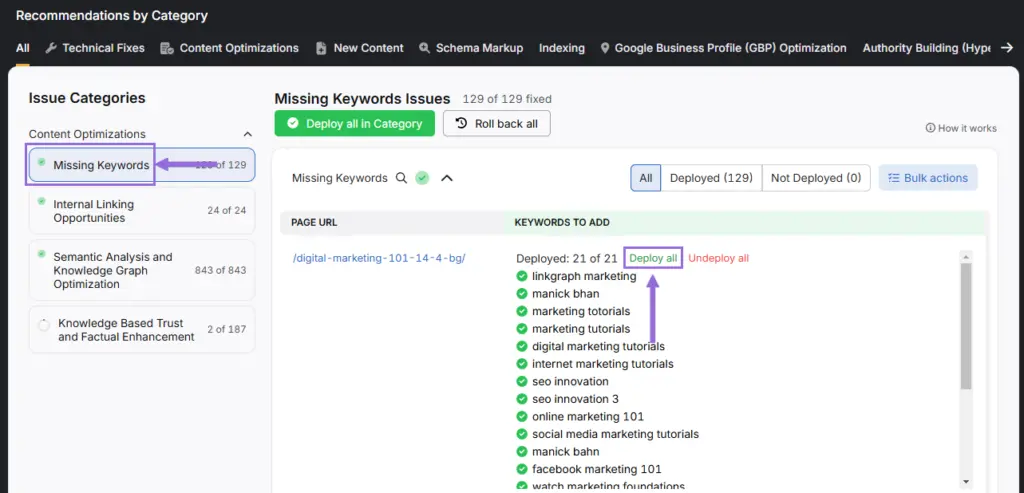
Task: Collapse the Missing Keywords panel chevron
Action: 447,178
